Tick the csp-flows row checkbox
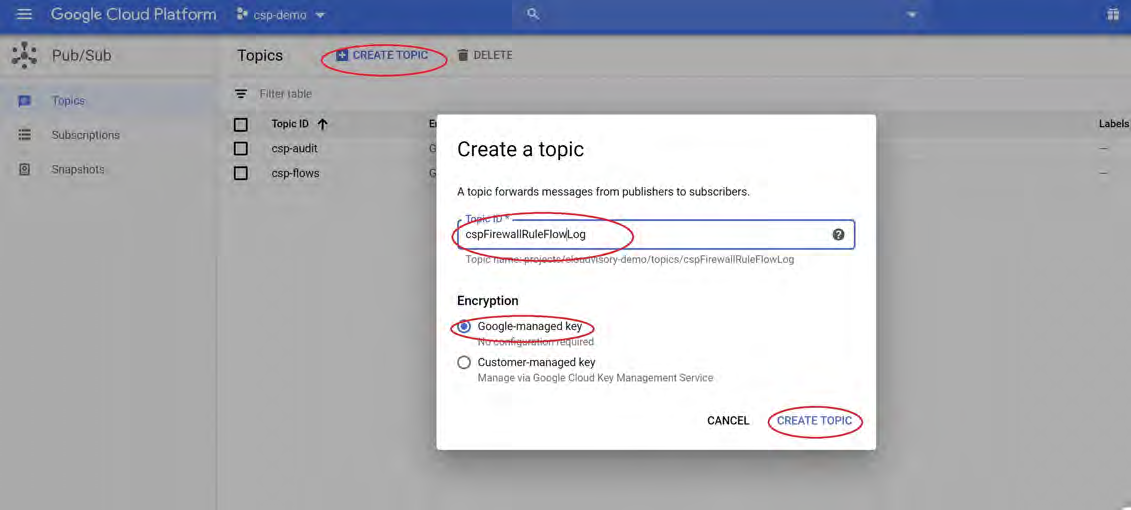Image resolution: width=1131 pixels, height=510 pixels. [241, 173]
